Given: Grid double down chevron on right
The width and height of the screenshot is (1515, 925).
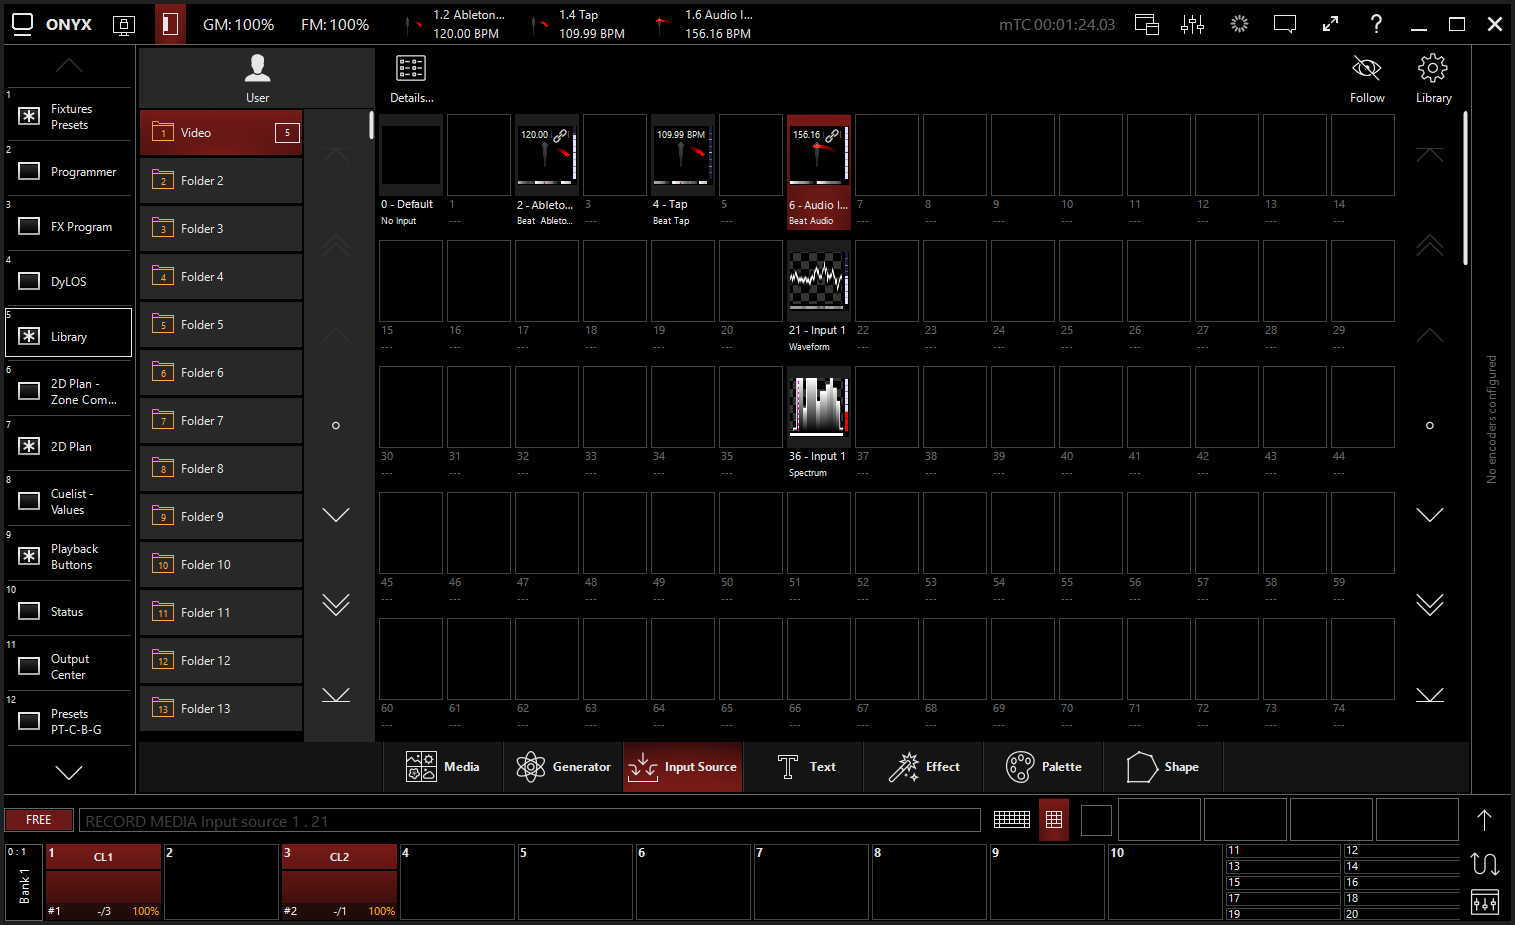Looking at the screenshot, I should (x=1430, y=604).
